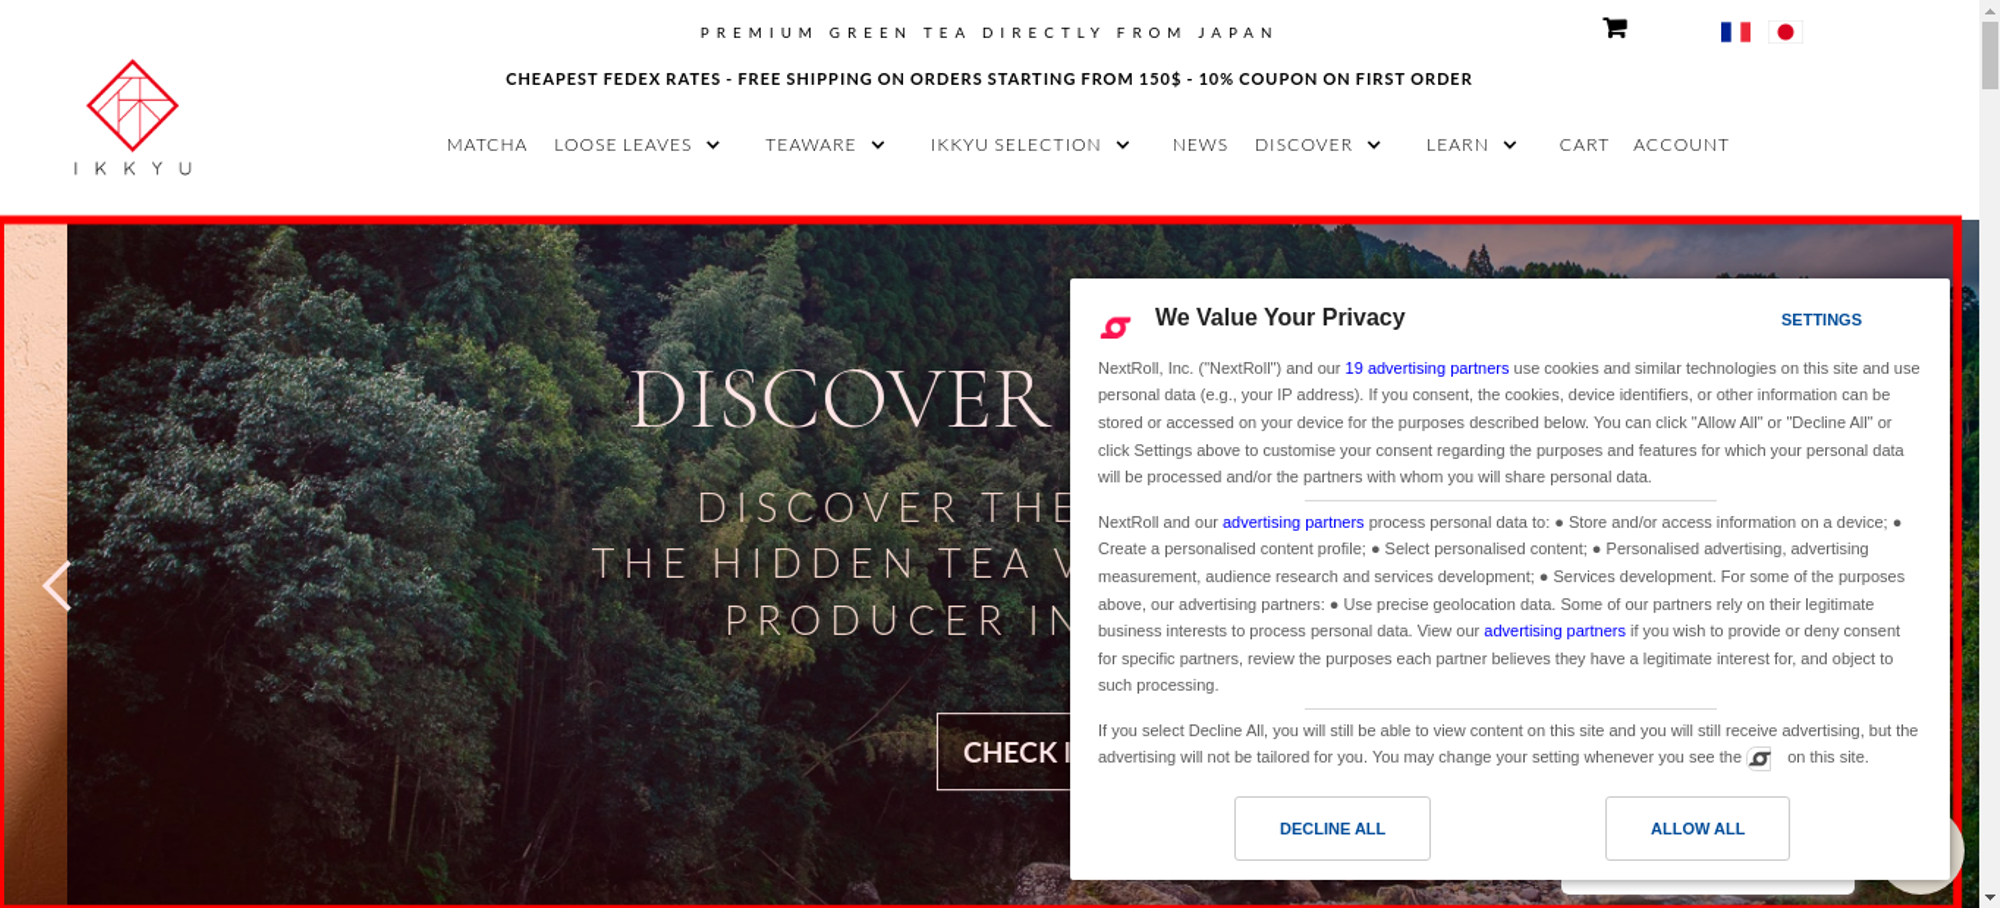The image size is (2000, 908).
Task: Open the Matcha menu item
Action: [x=487, y=145]
